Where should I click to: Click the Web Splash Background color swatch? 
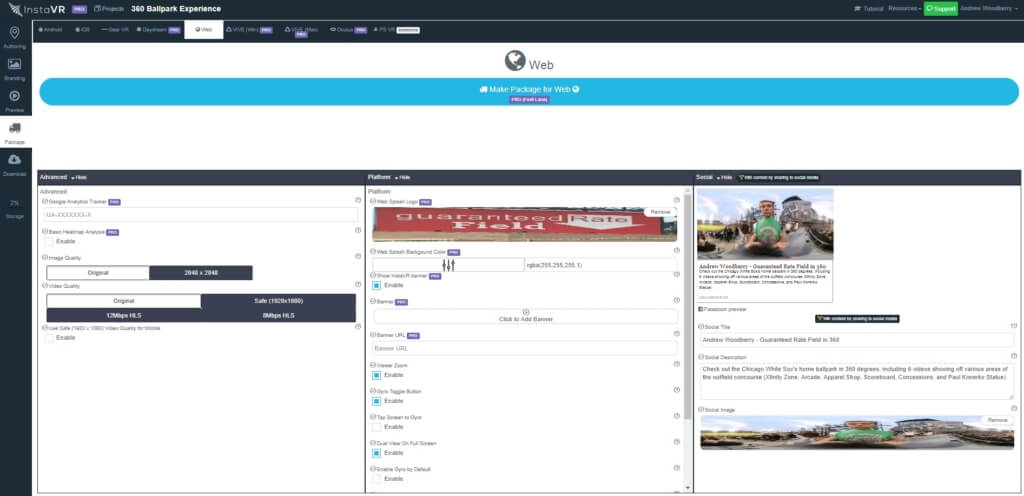pos(448,264)
